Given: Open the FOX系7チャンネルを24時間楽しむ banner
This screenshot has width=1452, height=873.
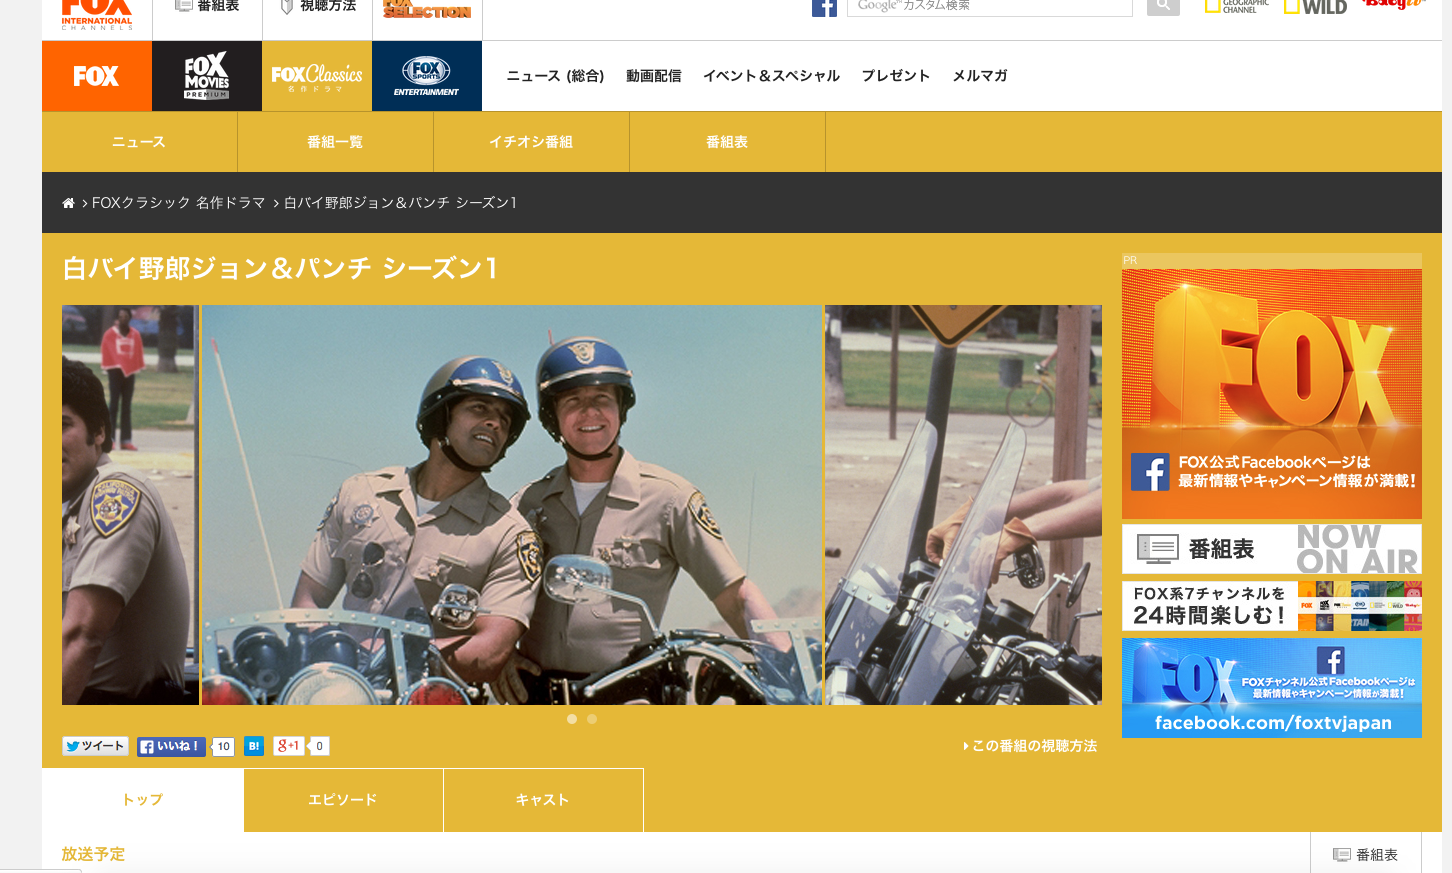Looking at the screenshot, I should click(1272, 606).
